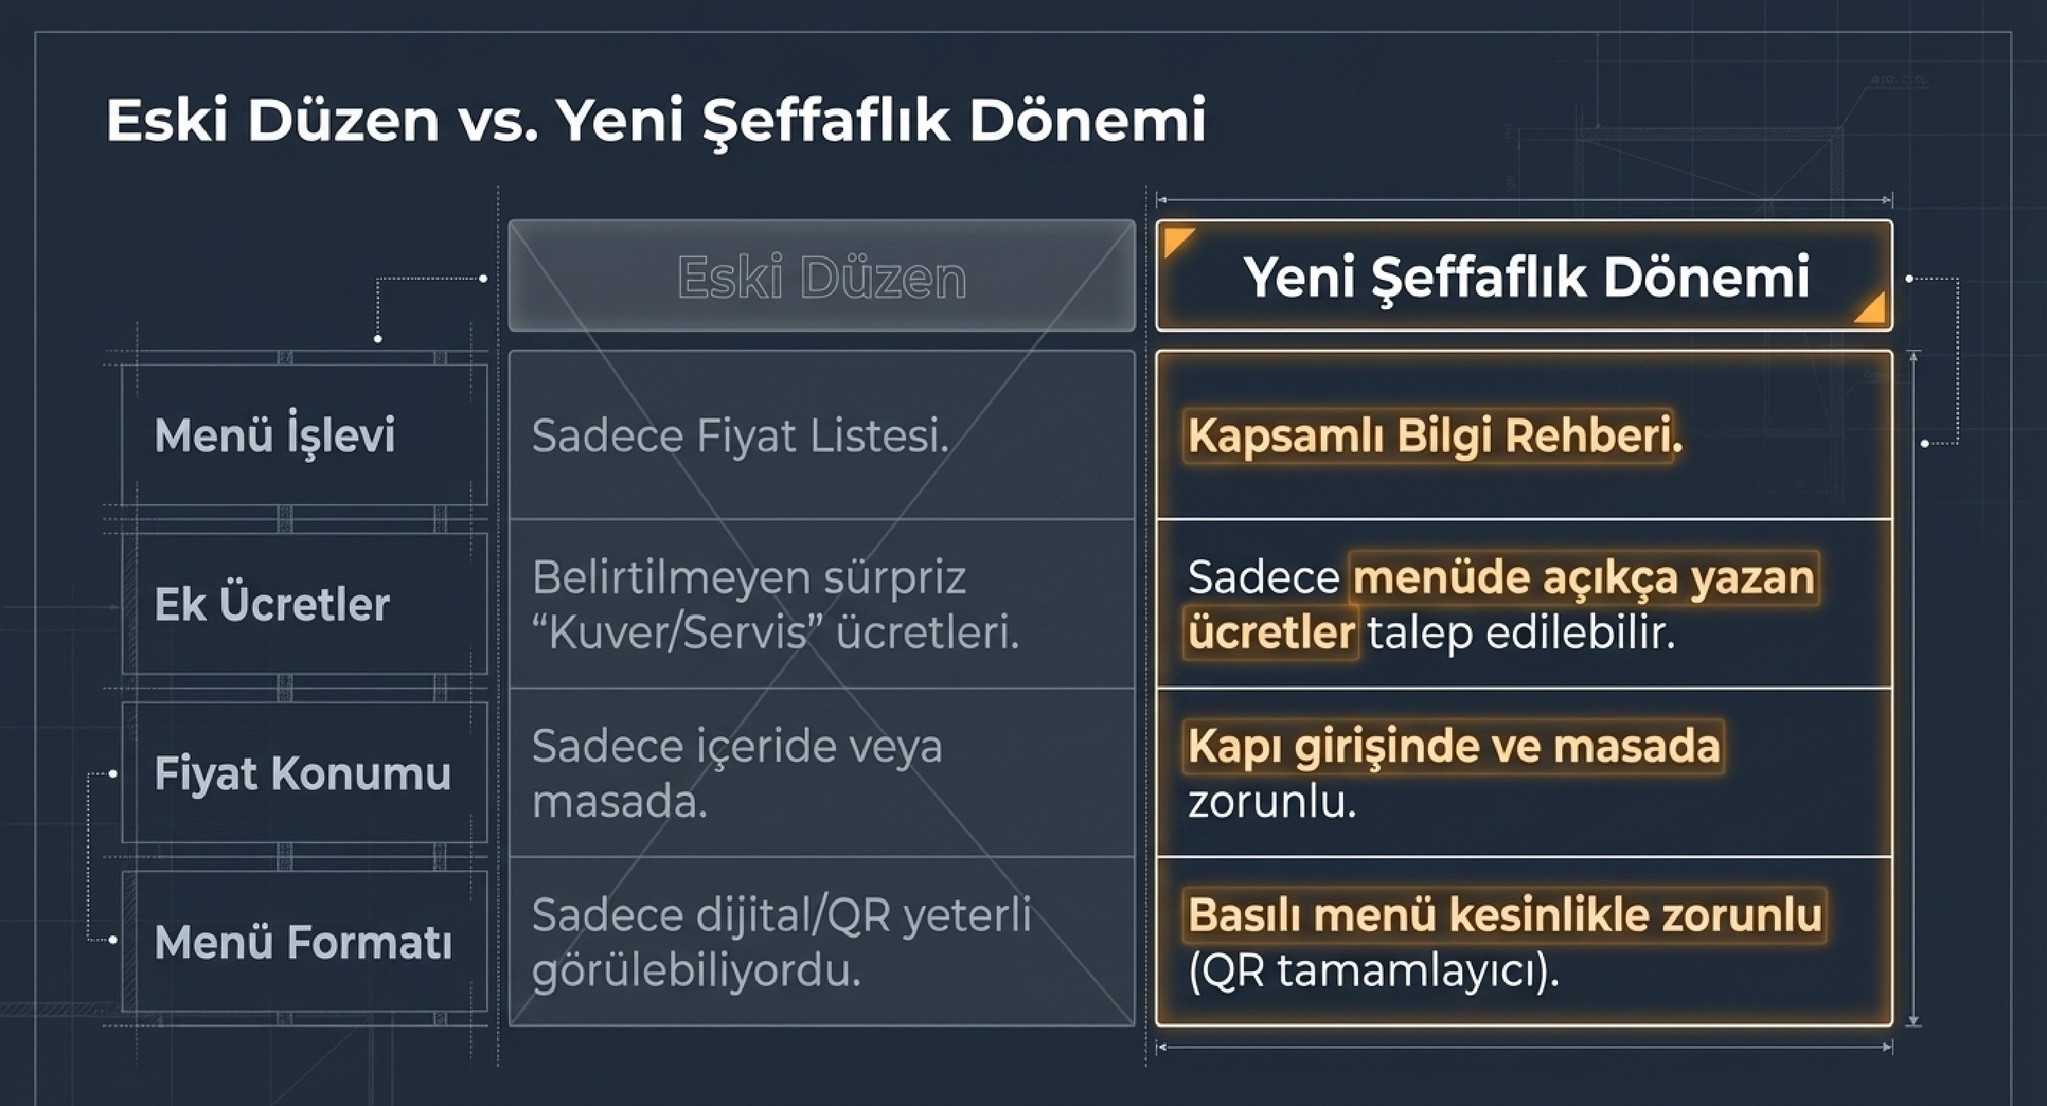Screen dimensions: 2047x1106
Task: Click the "Kuver/Servis" ücretleri cell
Action: (775, 605)
